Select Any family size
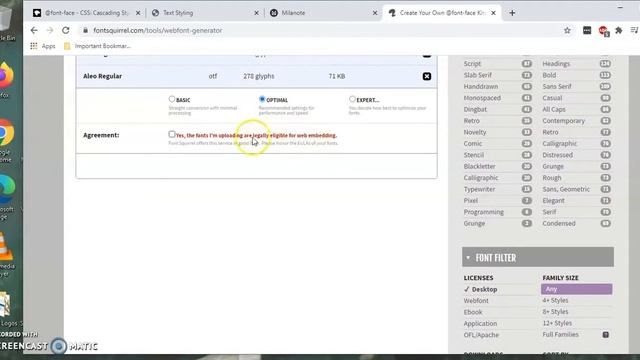 pos(576,289)
